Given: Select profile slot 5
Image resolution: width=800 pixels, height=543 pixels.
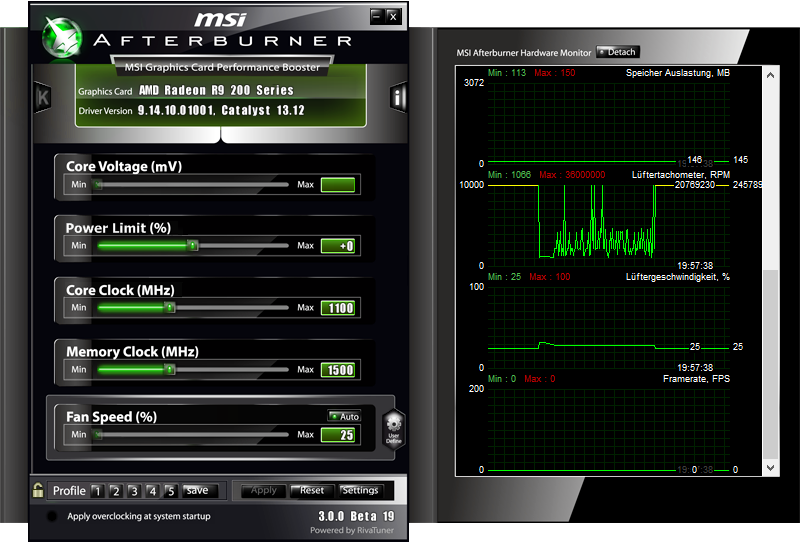Looking at the screenshot, I should click(170, 491).
